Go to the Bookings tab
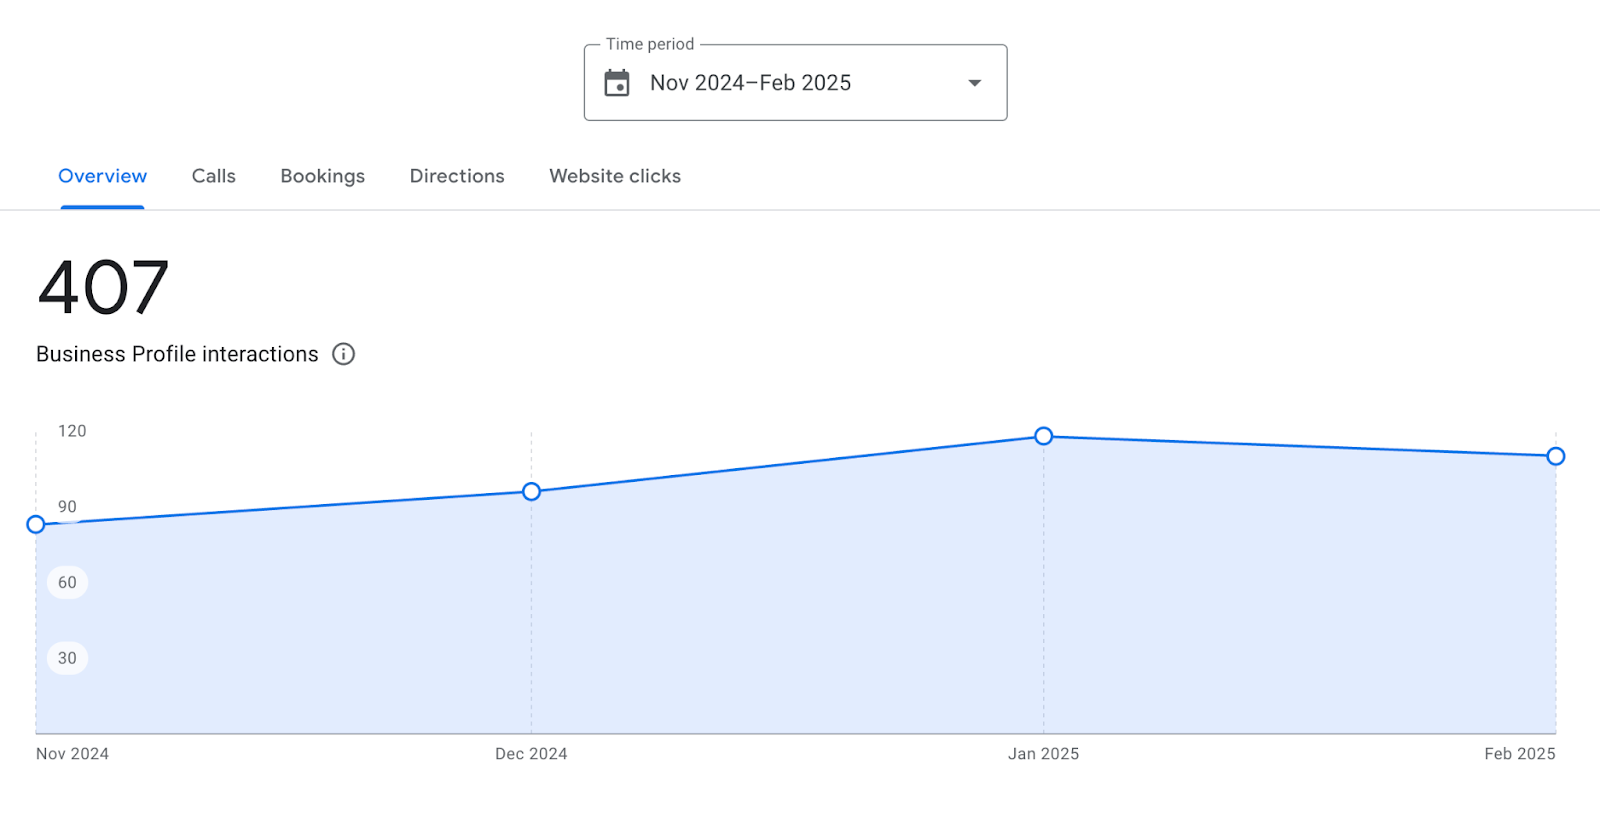Screen dimensions: 1600x825 (x=322, y=176)
